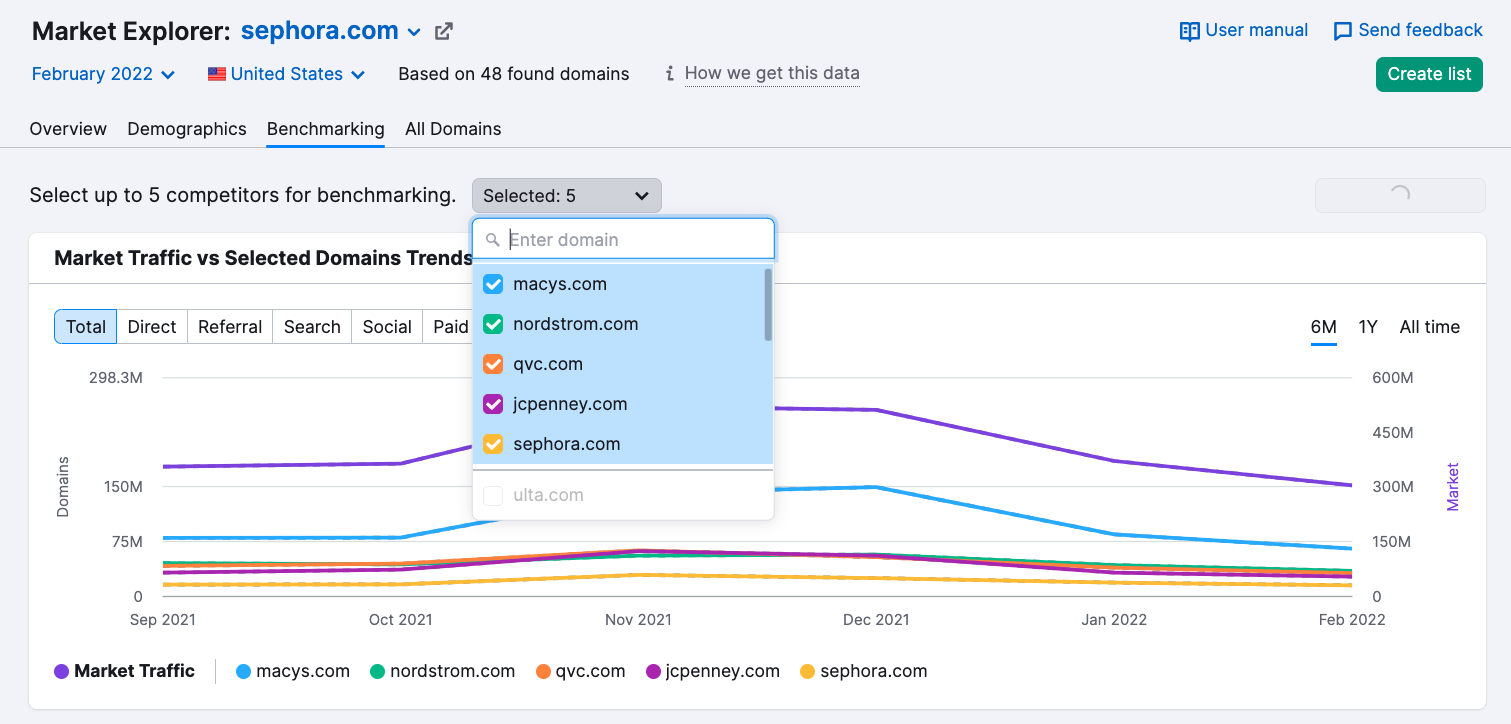The image size is (1511, 724).
Task: Check the ulta.com checkbox
Action: 493,495
